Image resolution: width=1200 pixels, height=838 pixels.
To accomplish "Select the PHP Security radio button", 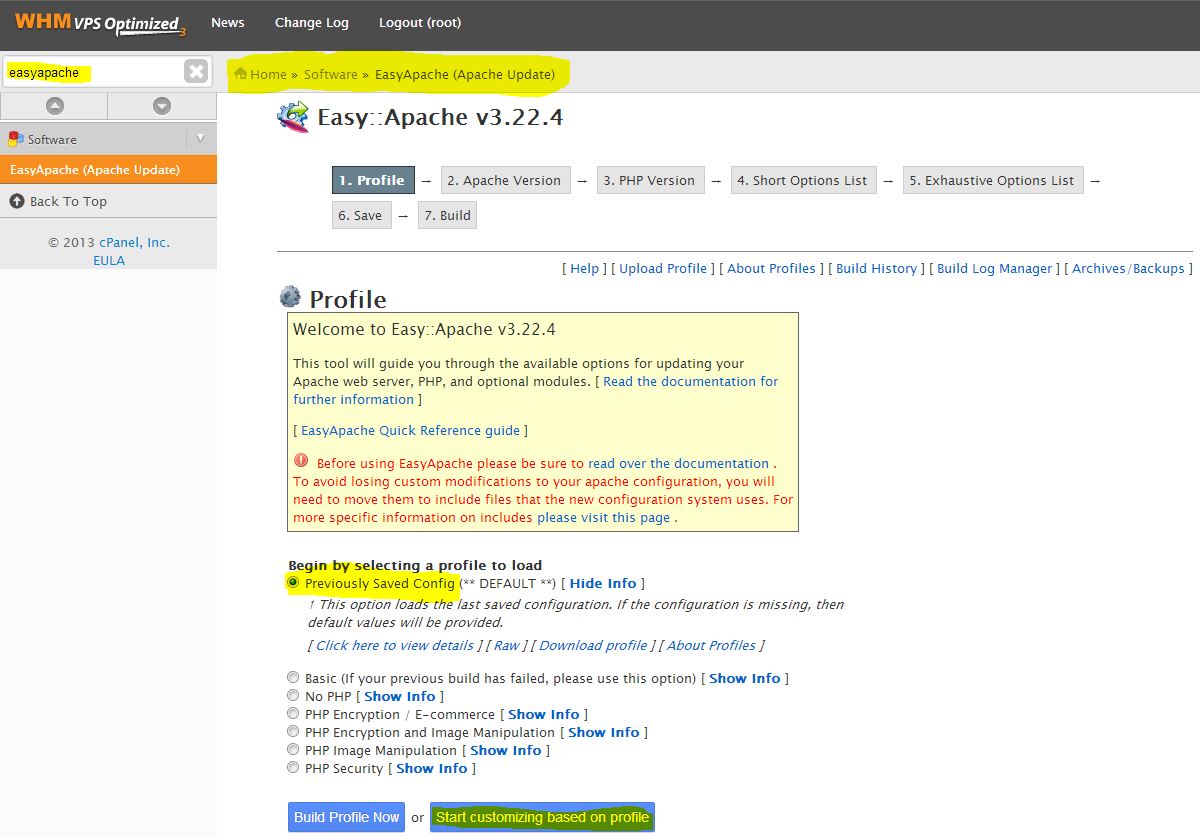I will [x=293, y=767].
